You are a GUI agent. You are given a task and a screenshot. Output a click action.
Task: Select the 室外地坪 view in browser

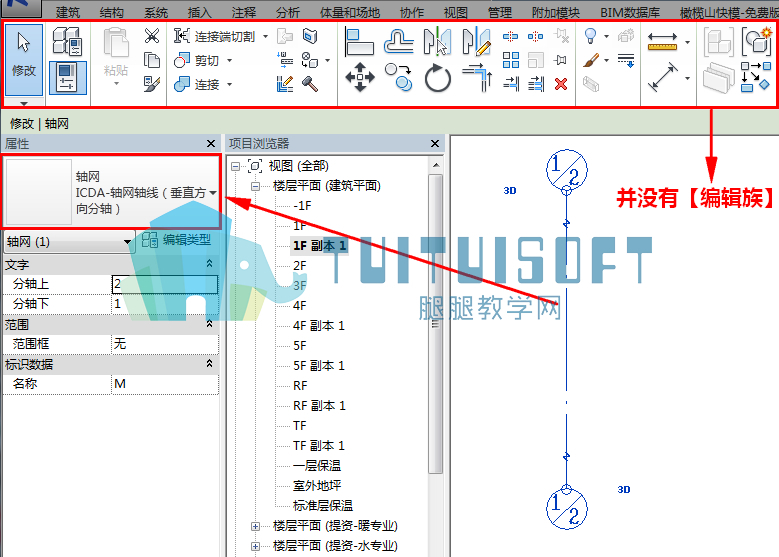pos(317,485)
